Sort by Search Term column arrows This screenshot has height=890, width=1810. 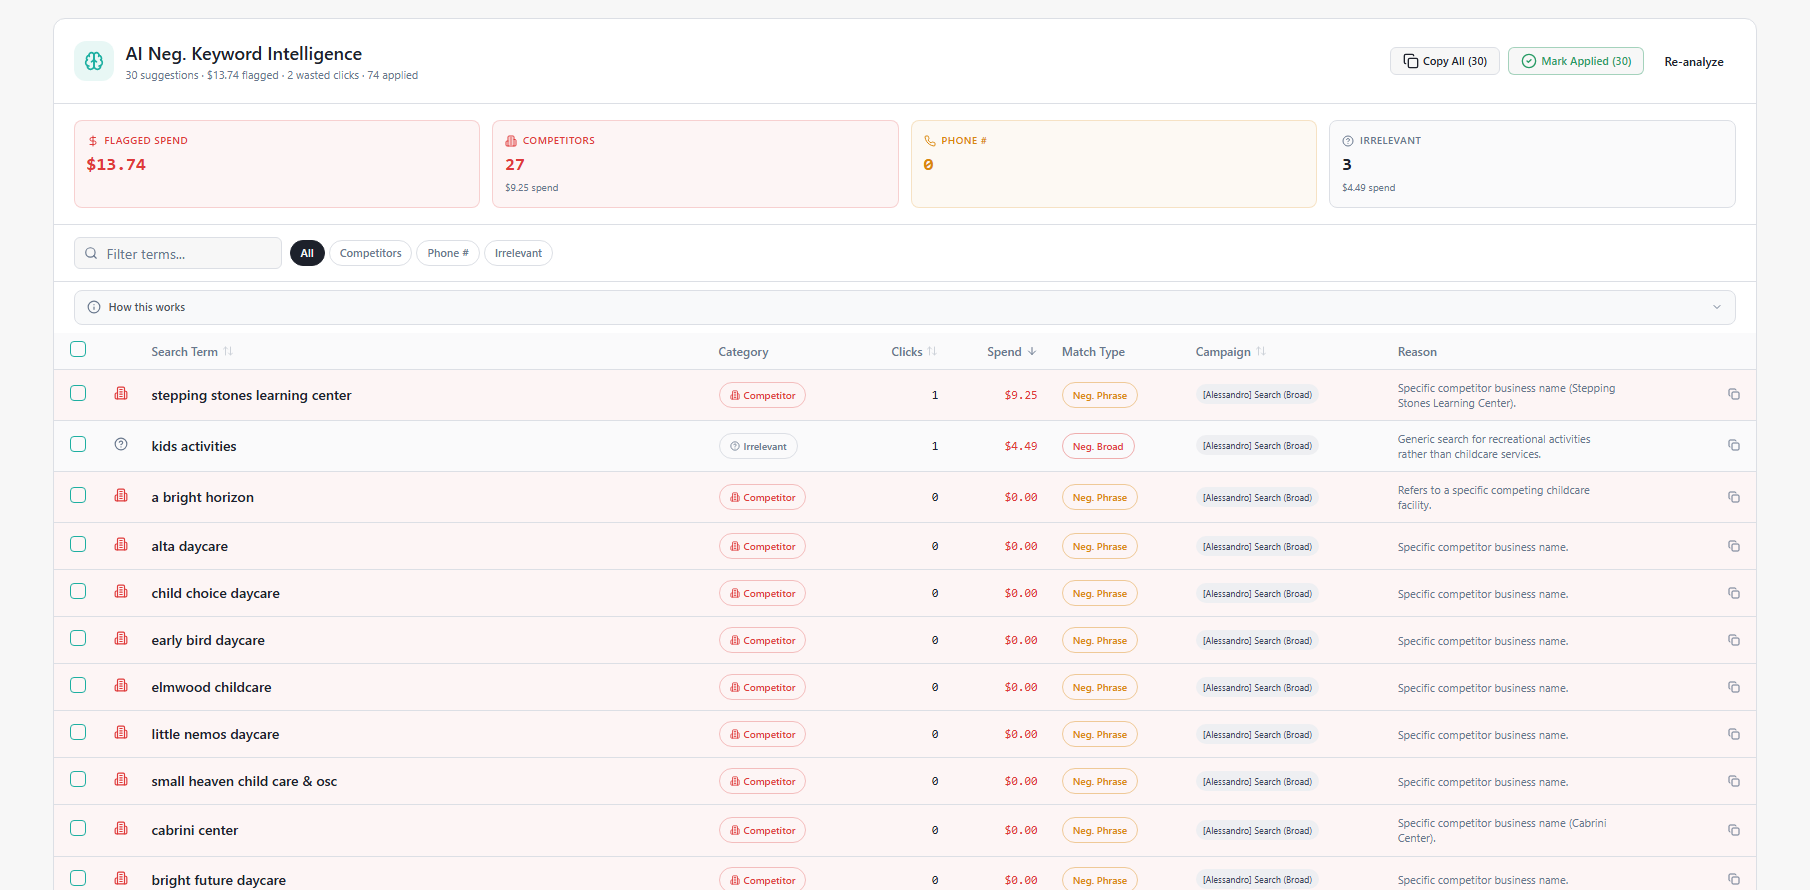228,351
